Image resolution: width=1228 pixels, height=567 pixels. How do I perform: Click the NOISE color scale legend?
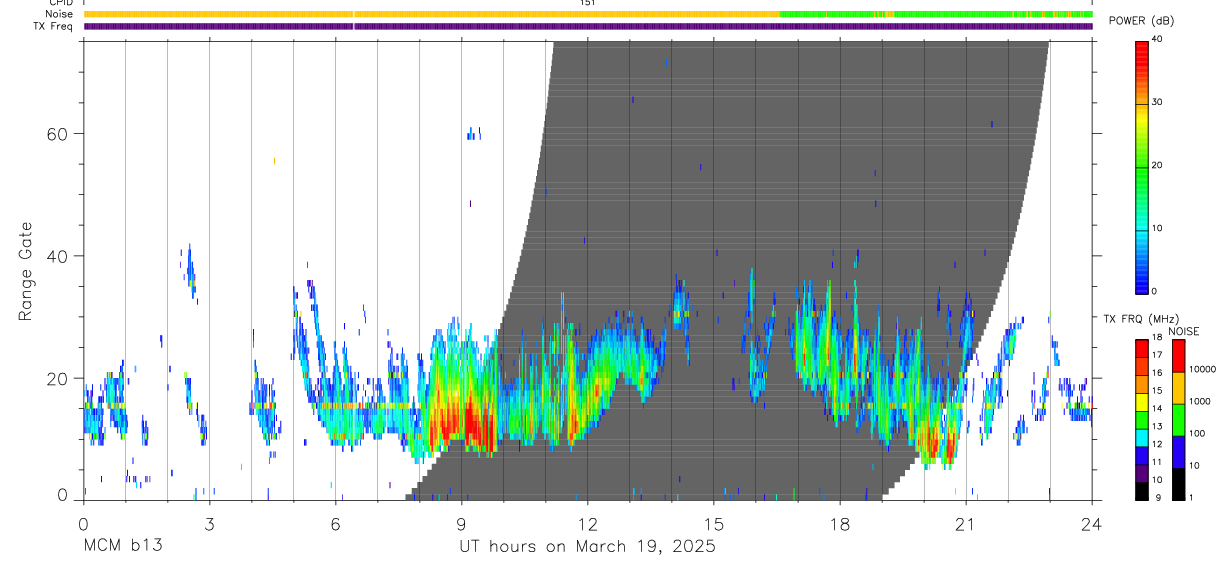pyautogui.click(x=1178, y=420)
